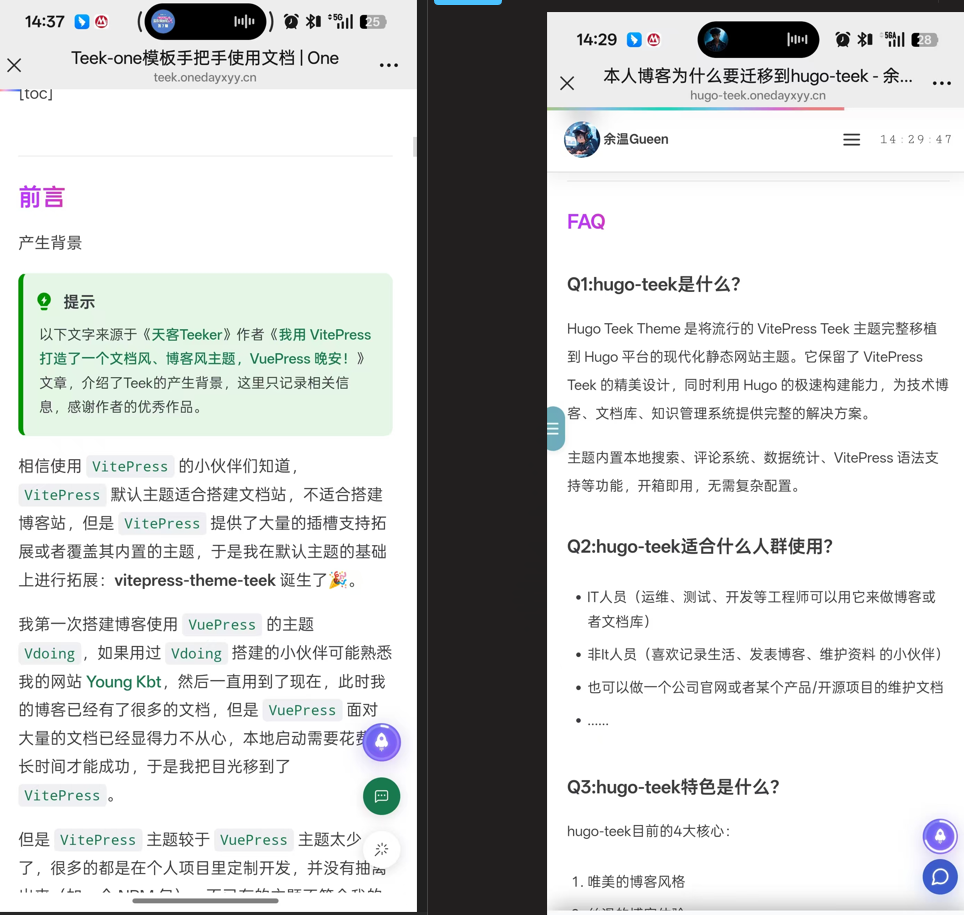The width and height of the screenshot is (964, 915).
Task: Tap the 余温Gueen avatar image
Action: pos(581,140)
